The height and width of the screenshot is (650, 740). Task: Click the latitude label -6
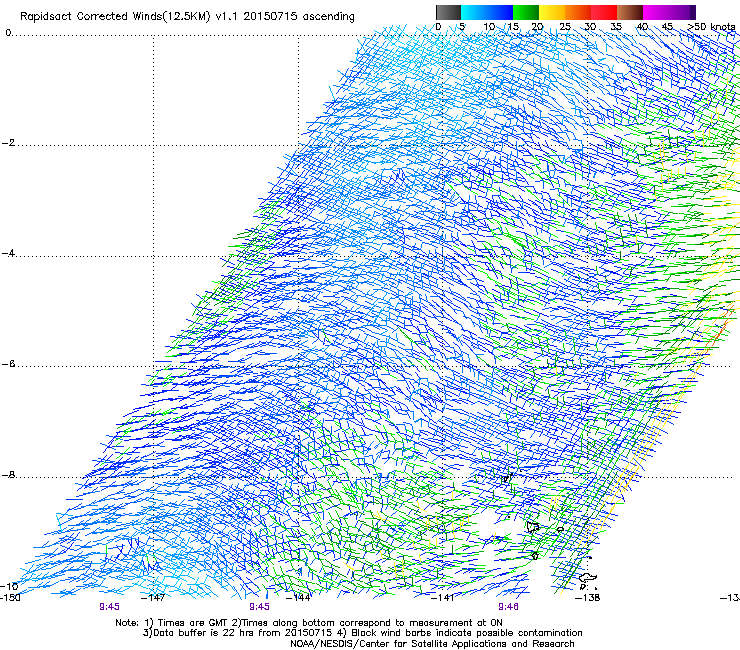8,364
